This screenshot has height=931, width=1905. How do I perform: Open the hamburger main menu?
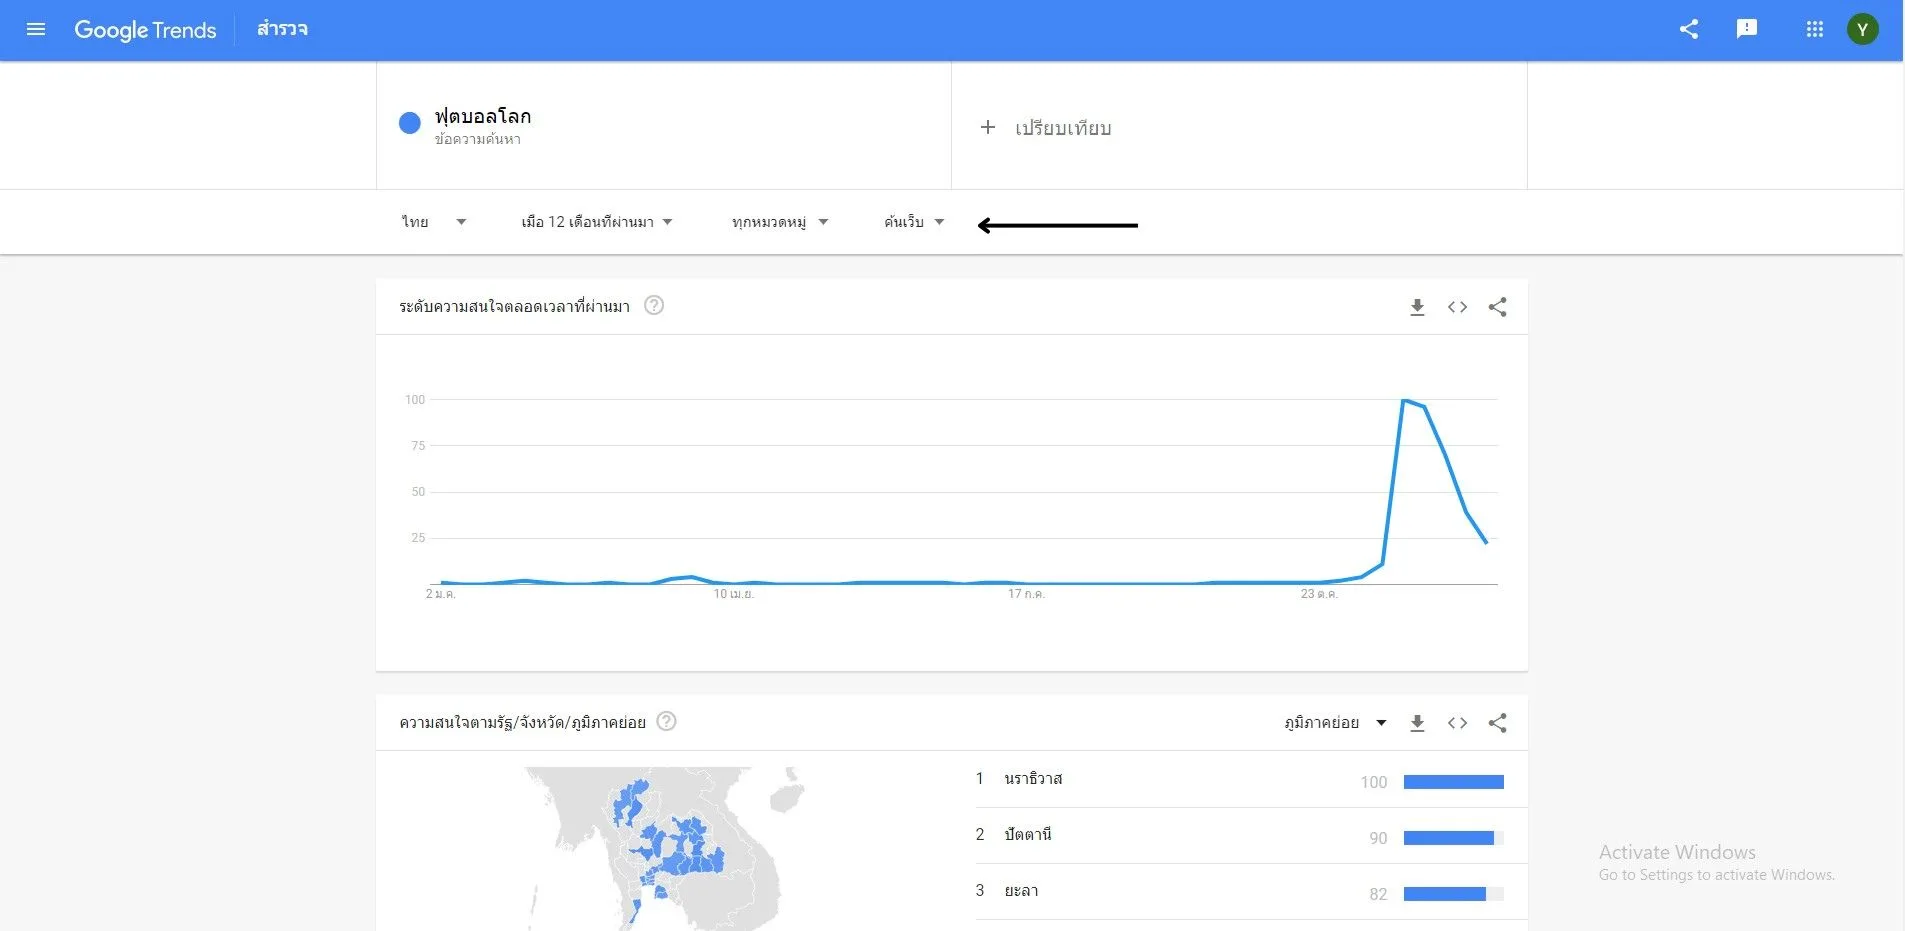36,29
